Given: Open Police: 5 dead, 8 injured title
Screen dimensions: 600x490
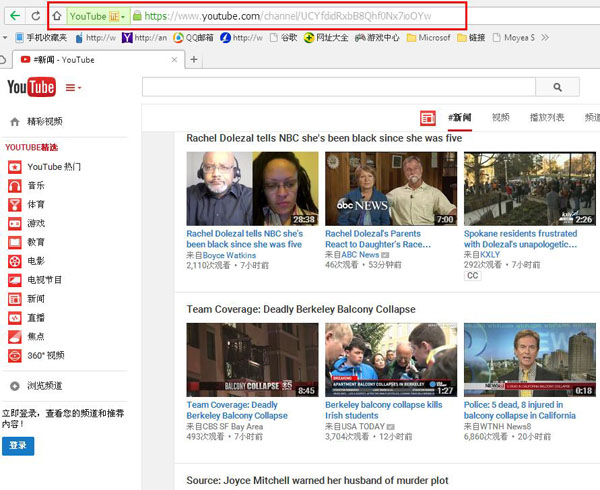Looking at the screenshot, I should tap(520, 410).
